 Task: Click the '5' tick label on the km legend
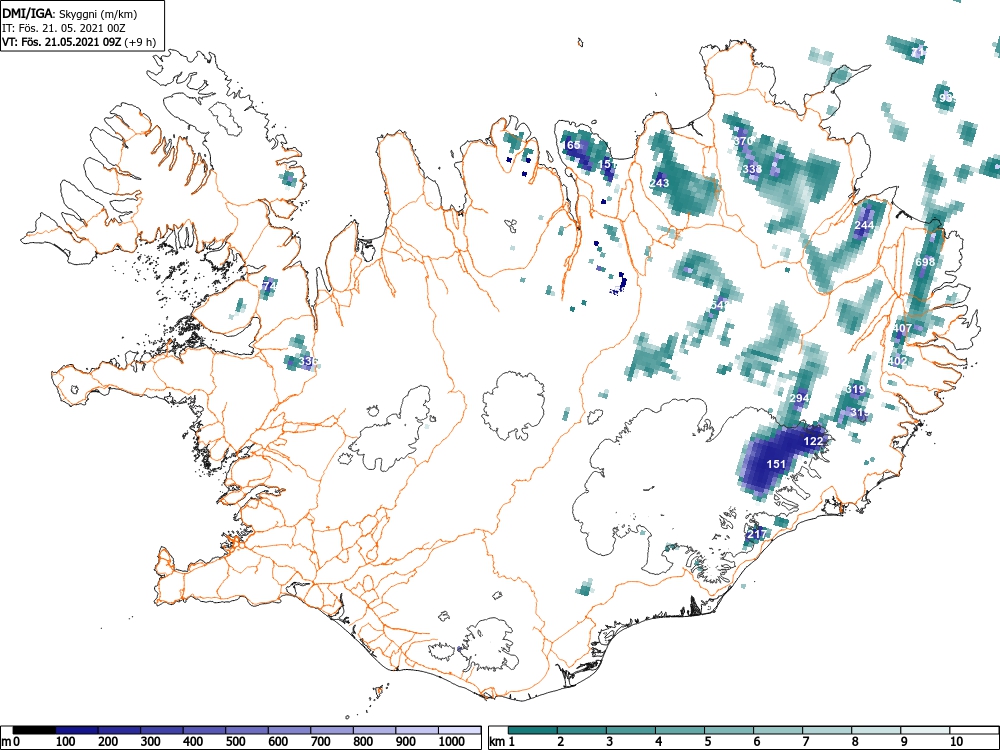(x=707, y=742)
